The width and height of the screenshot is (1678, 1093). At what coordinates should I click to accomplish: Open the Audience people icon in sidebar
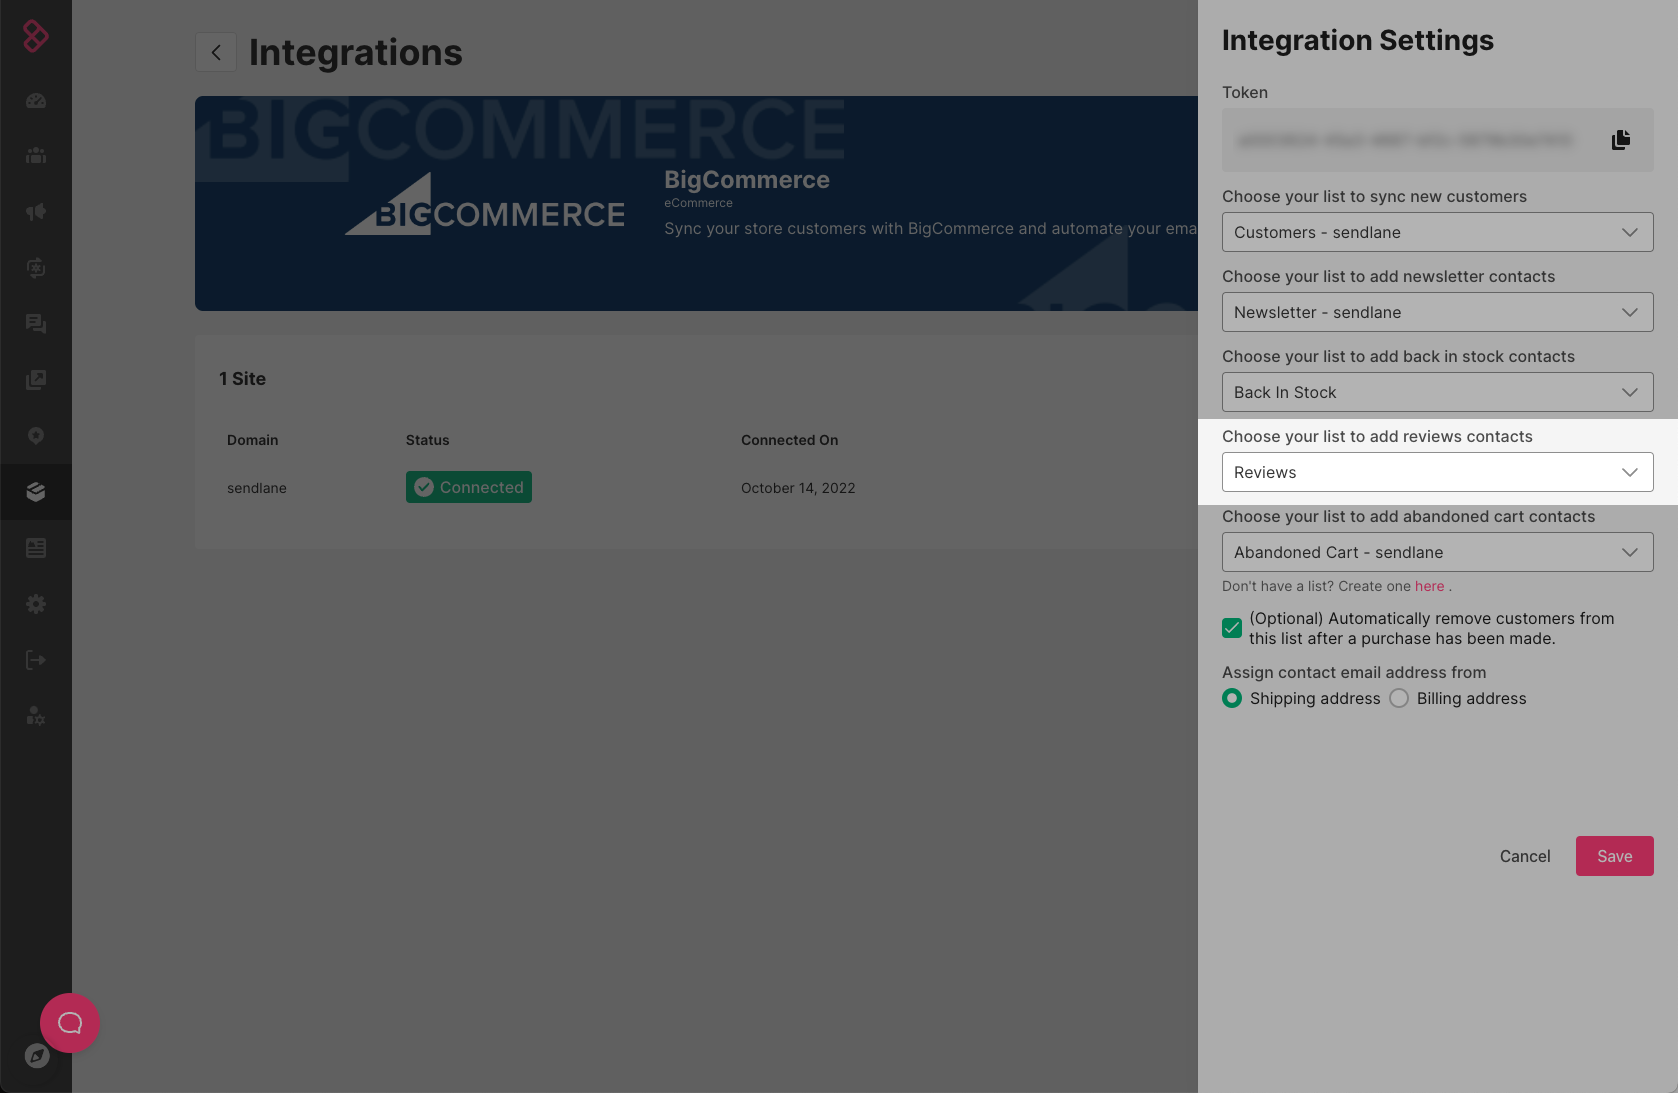pyautogui.click(x=36, y=156)
